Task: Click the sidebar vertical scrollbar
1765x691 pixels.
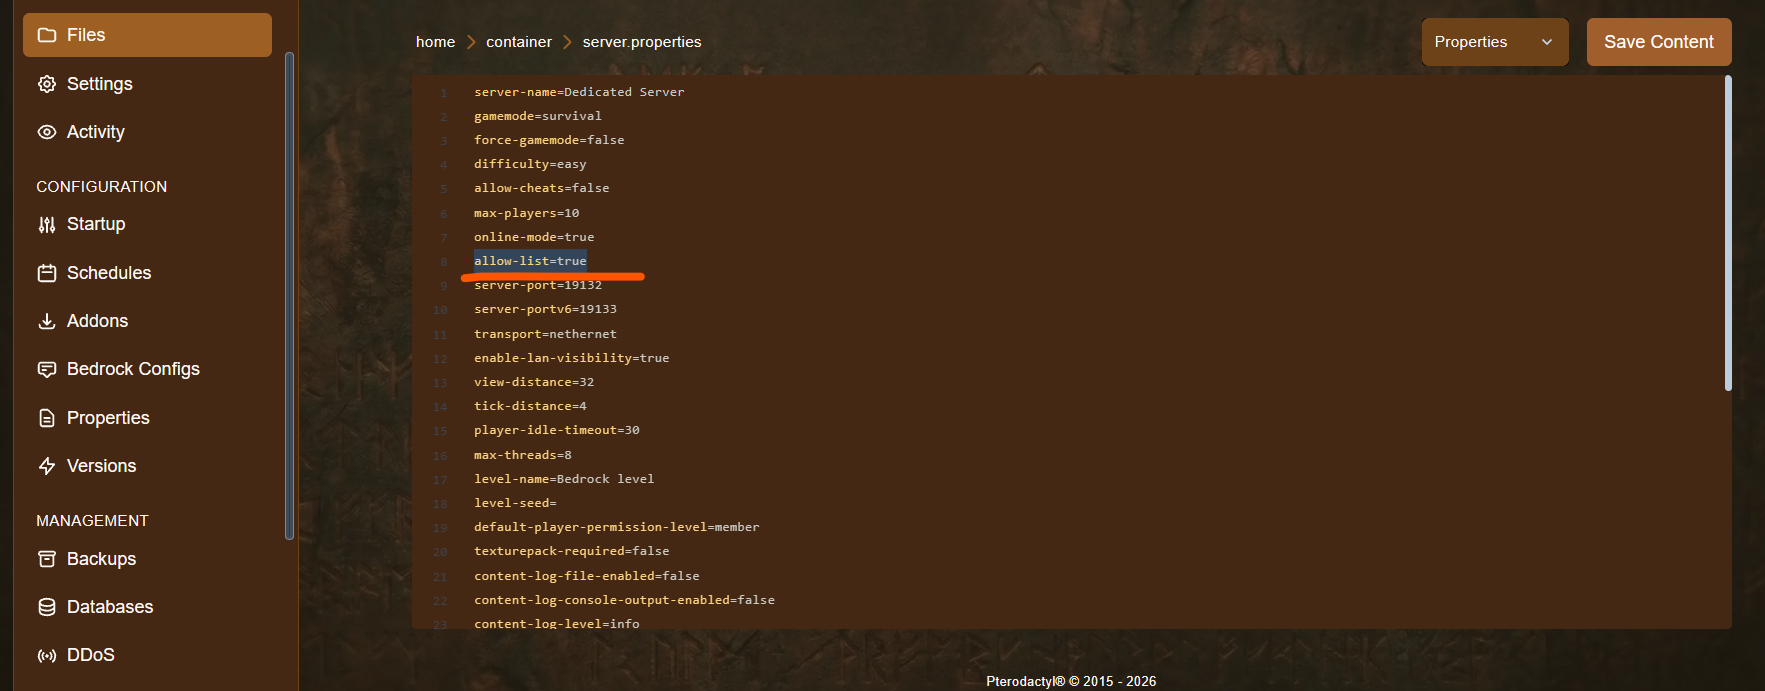Action: point(289,295)
